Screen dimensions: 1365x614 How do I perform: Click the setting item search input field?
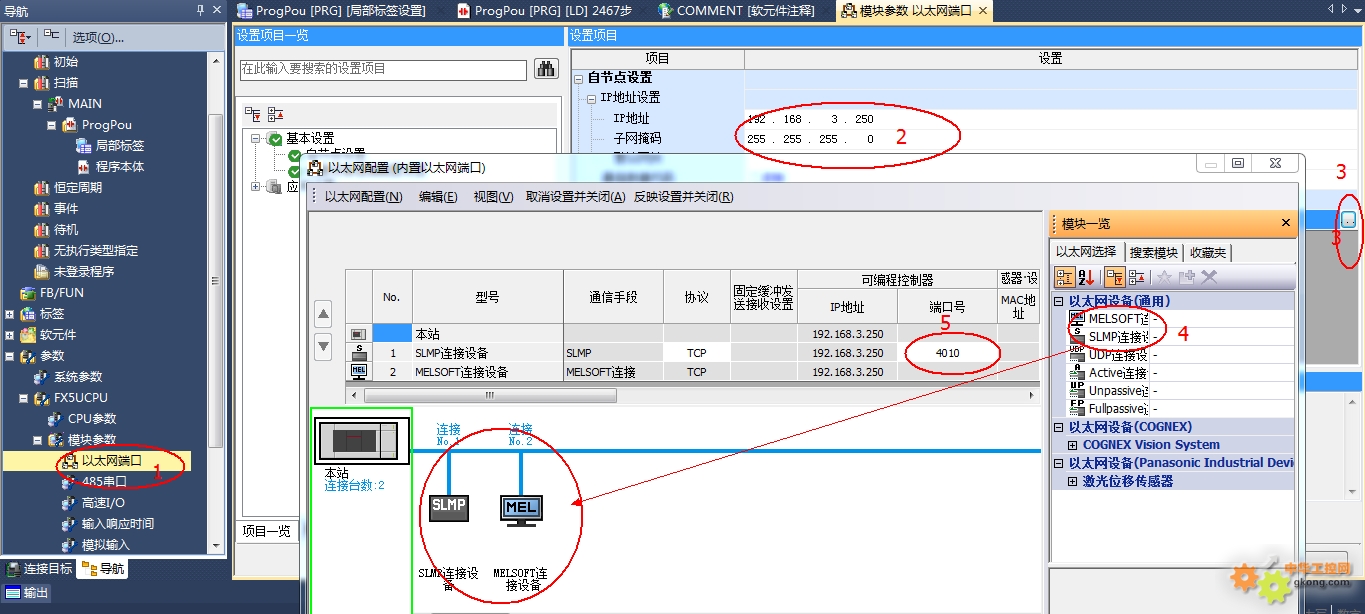pos(383,70)
